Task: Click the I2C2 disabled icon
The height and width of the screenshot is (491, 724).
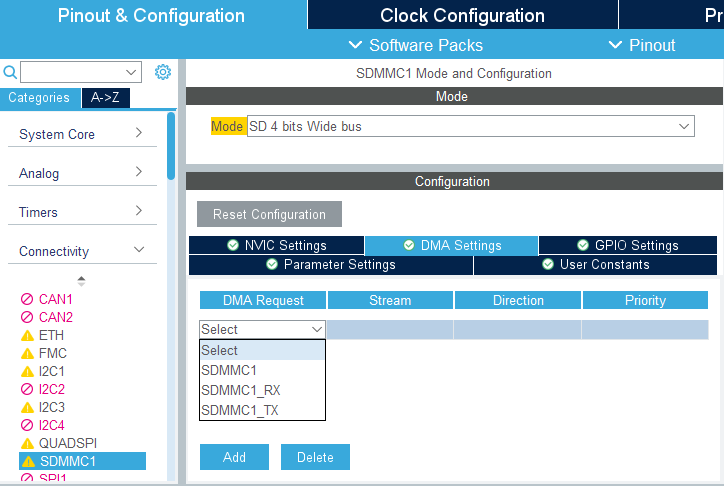Action: click(x=27, y=389)
